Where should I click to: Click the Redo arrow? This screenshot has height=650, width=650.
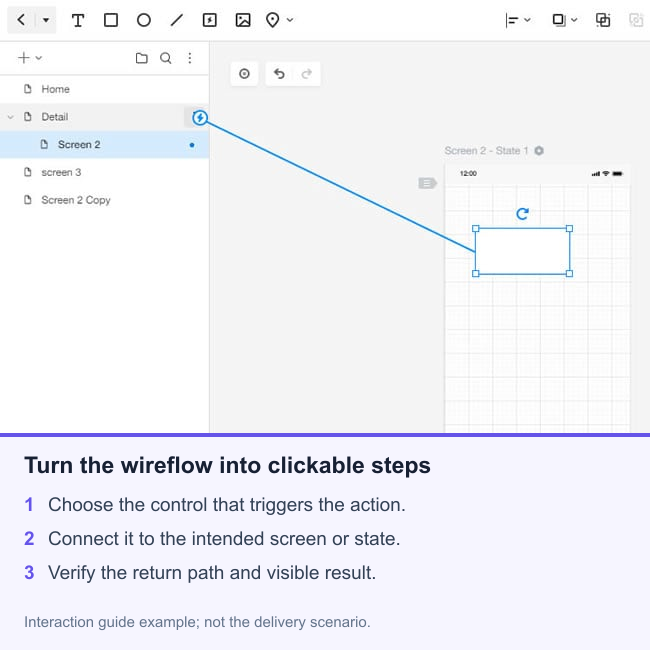[x=307, y=74]
